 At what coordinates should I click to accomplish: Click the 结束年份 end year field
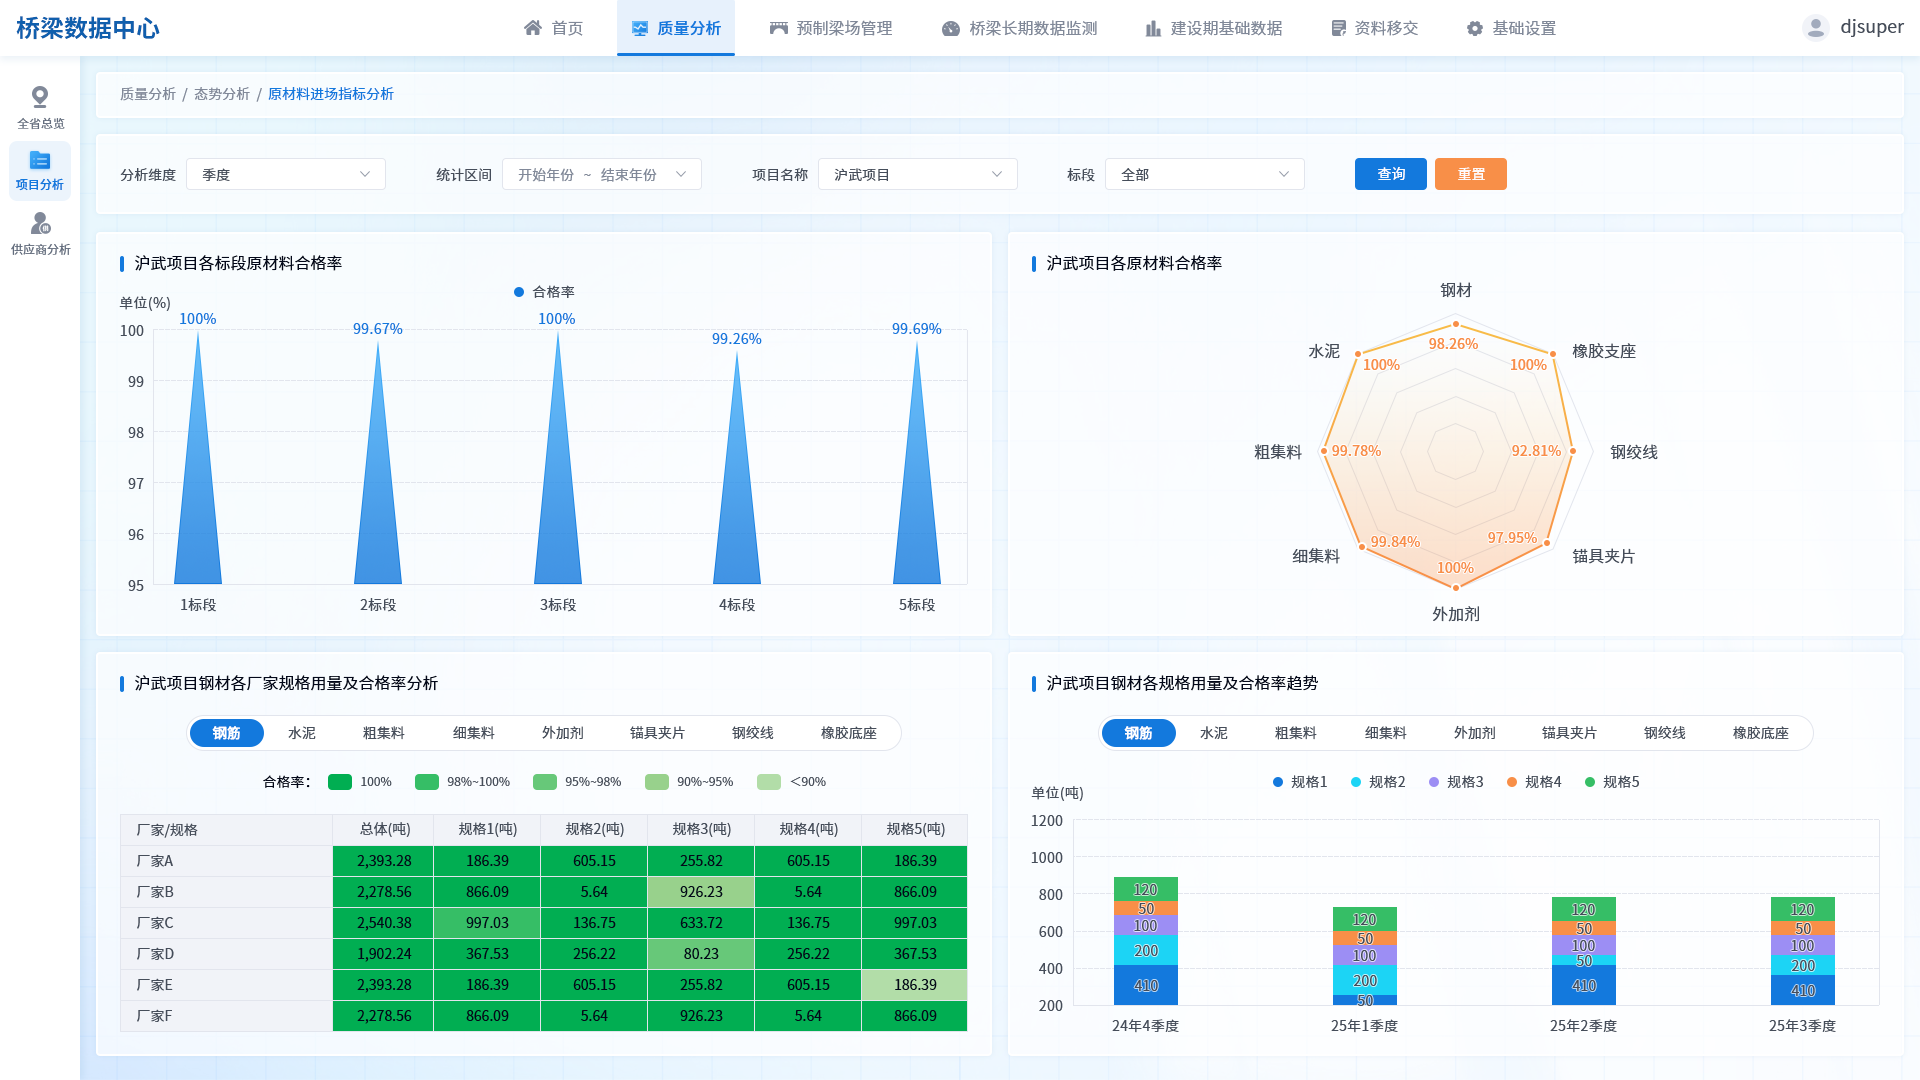(x=629, y=175)
